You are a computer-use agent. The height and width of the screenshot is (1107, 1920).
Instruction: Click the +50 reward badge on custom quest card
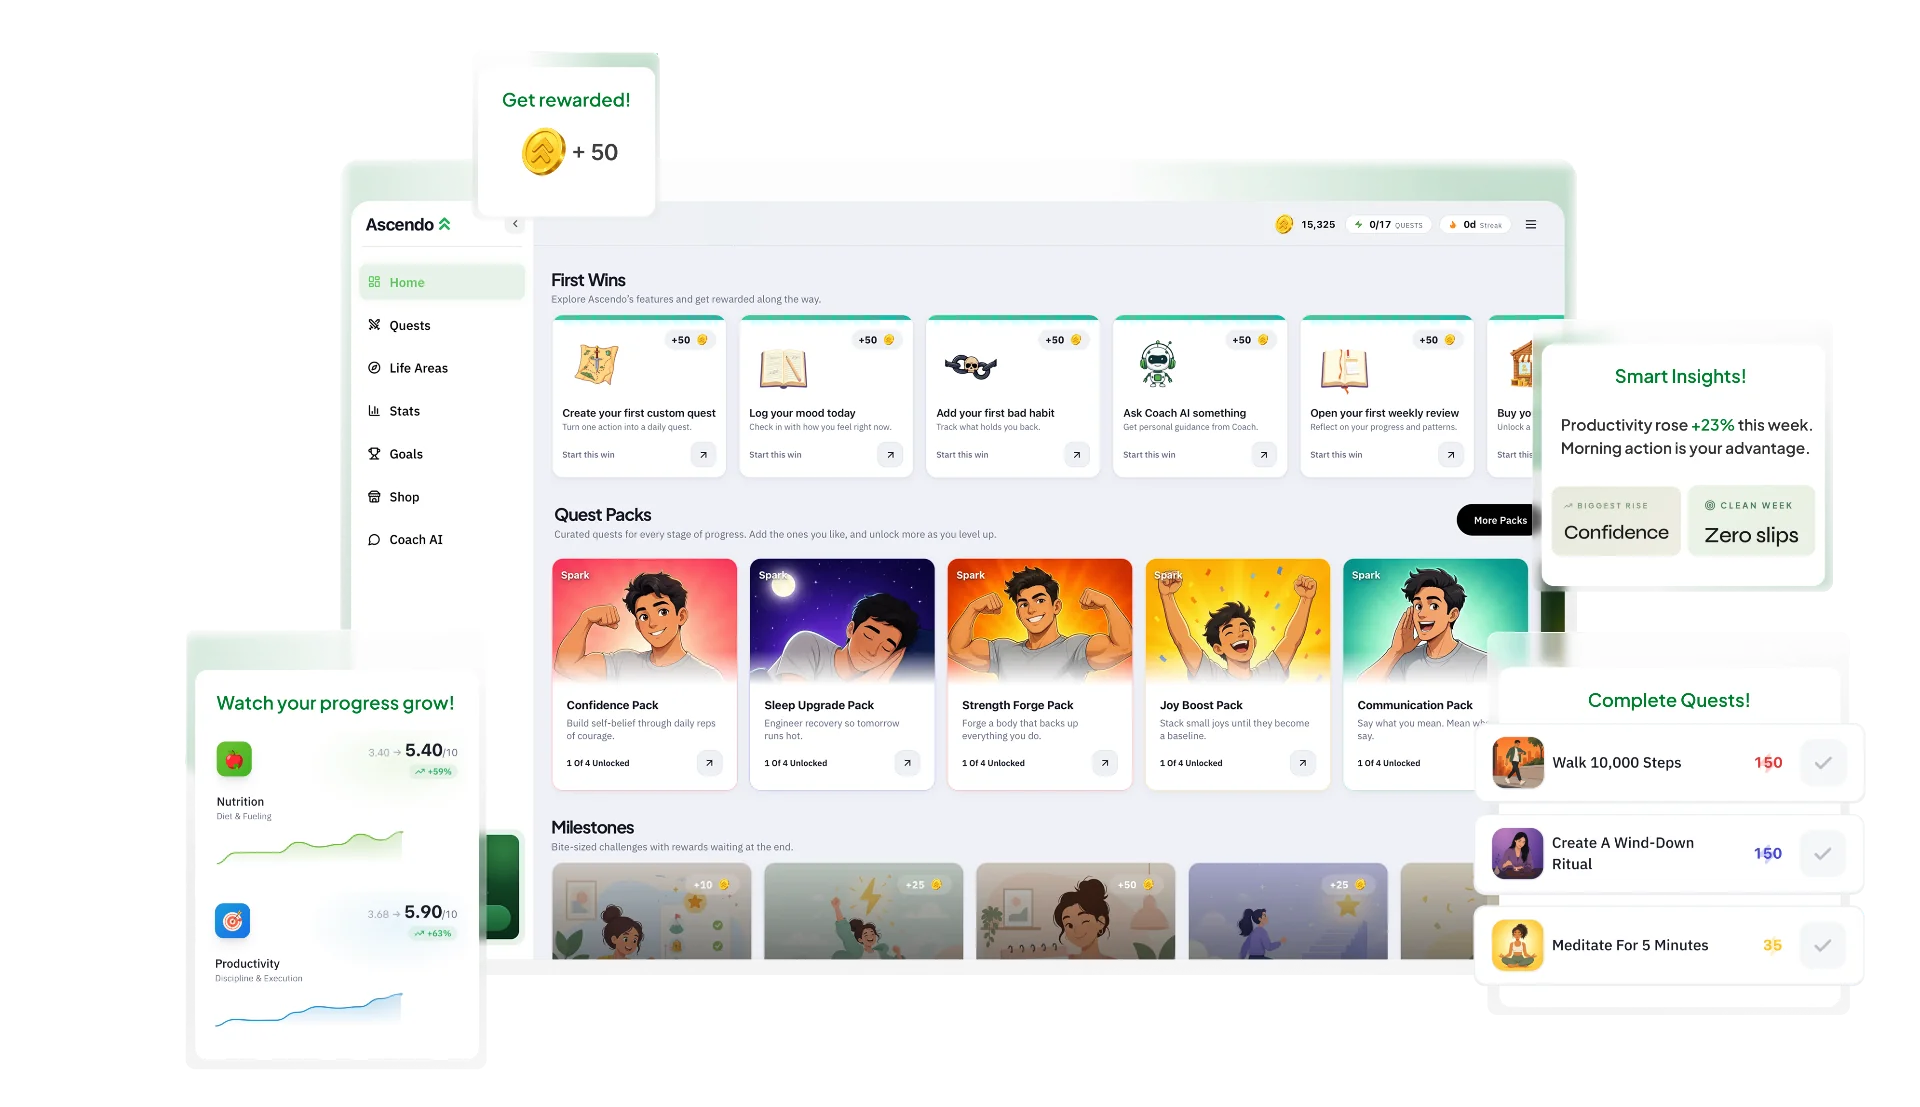[x=690, y=340]
